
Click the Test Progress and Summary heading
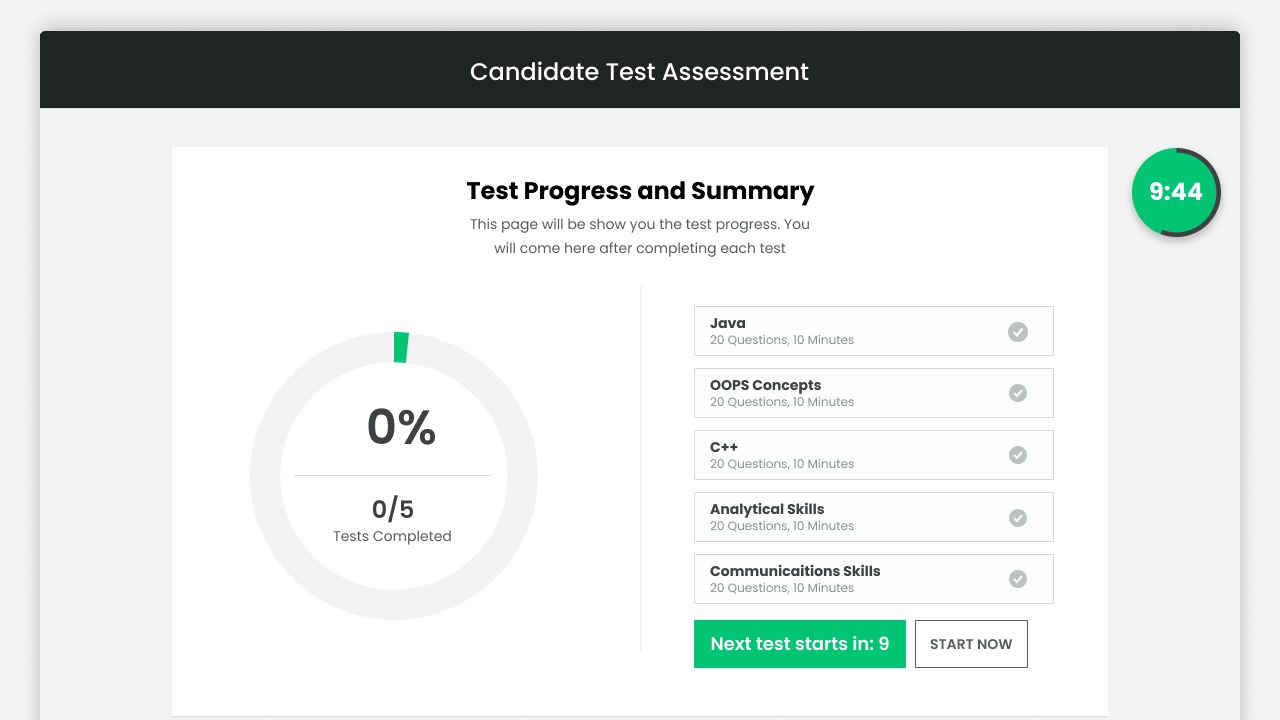640,191
